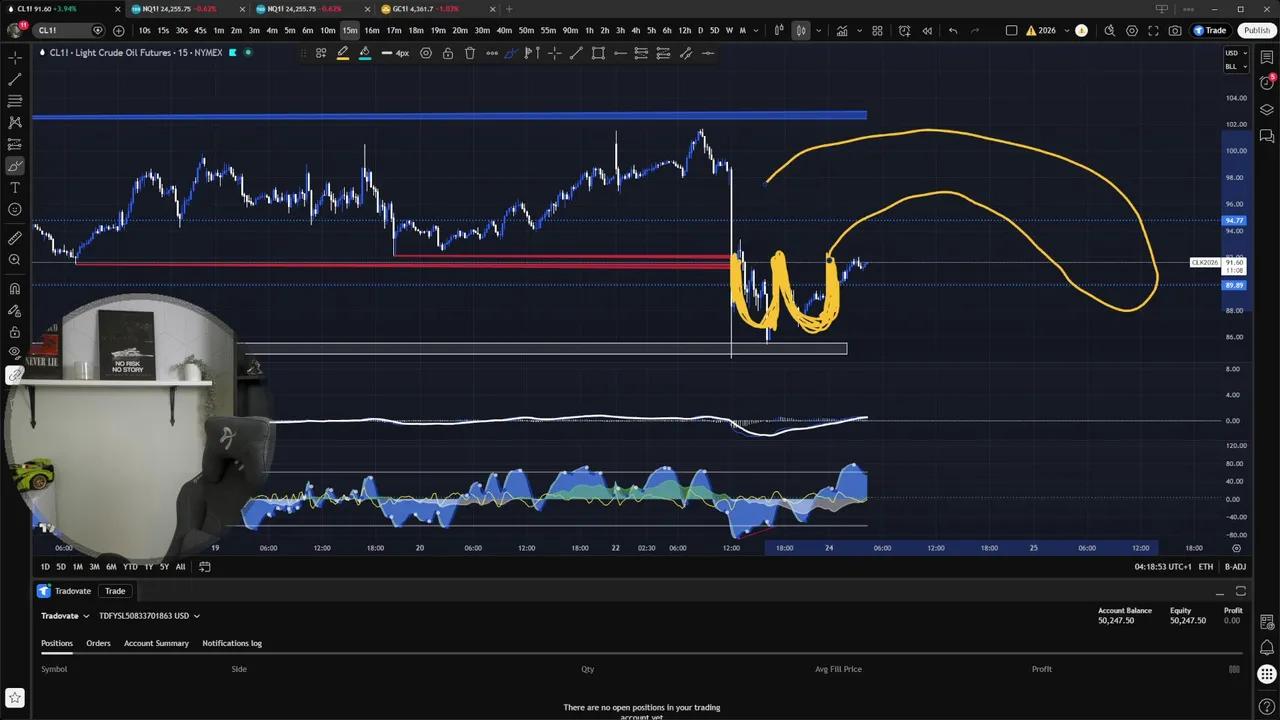The height and width of the screenshot is (720, 1280).
Task: Create an alert with the alarm clock icon
Action: coord(904,31)
